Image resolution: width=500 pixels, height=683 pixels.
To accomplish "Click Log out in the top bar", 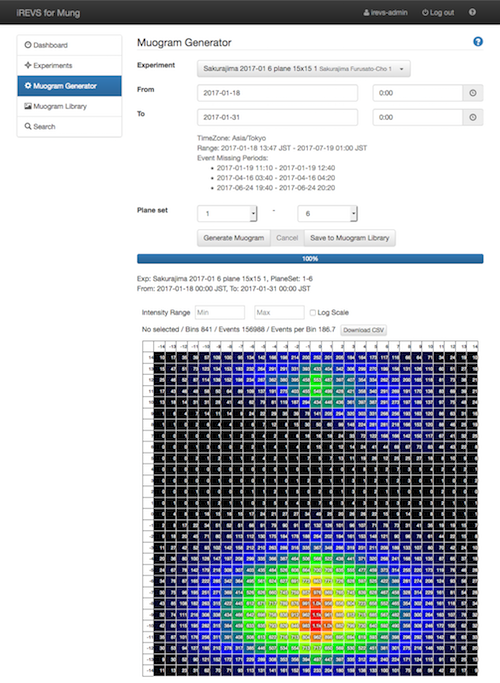I will coord(438,13).
